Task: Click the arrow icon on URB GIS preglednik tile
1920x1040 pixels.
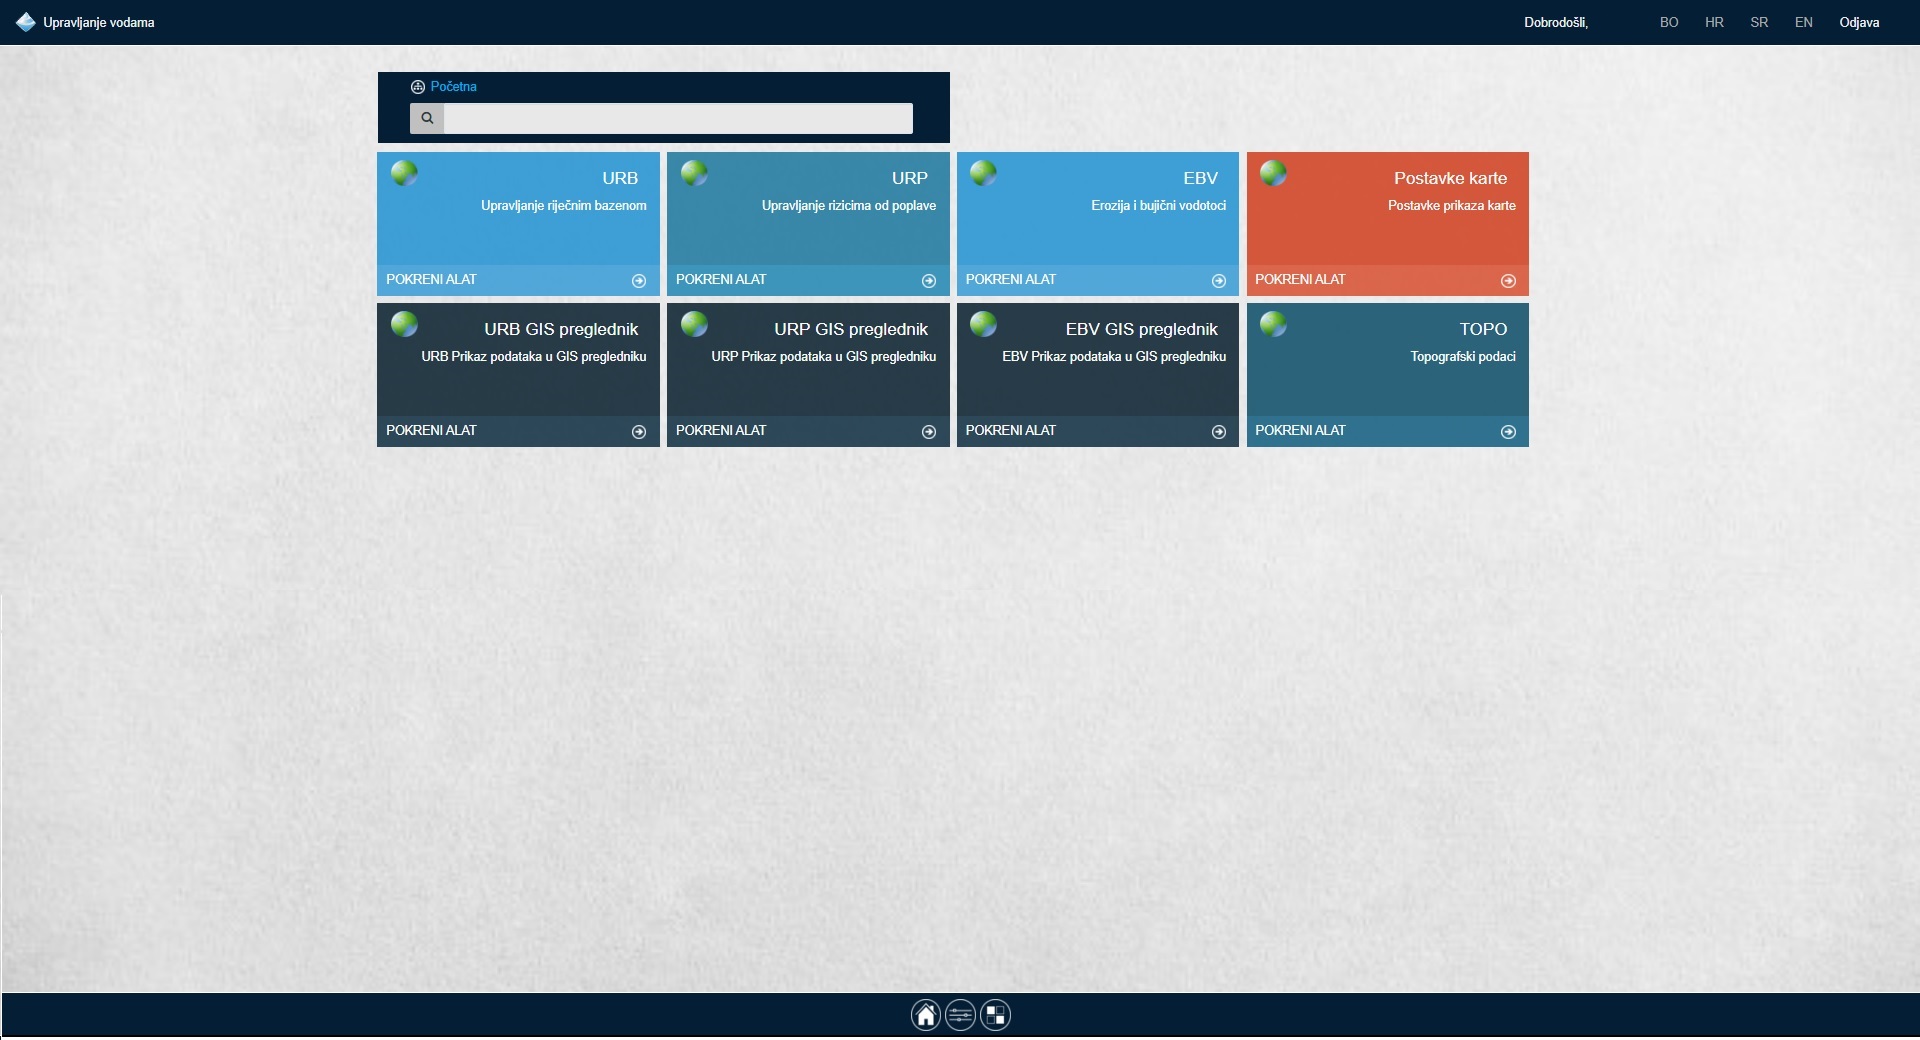Action: coord(638,432)
